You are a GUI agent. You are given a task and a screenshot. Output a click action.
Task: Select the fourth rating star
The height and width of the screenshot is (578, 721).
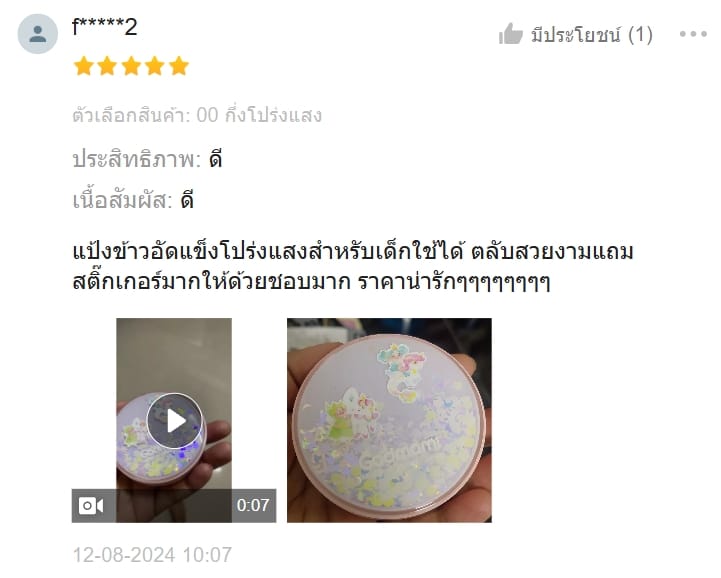tap(155, 66)
